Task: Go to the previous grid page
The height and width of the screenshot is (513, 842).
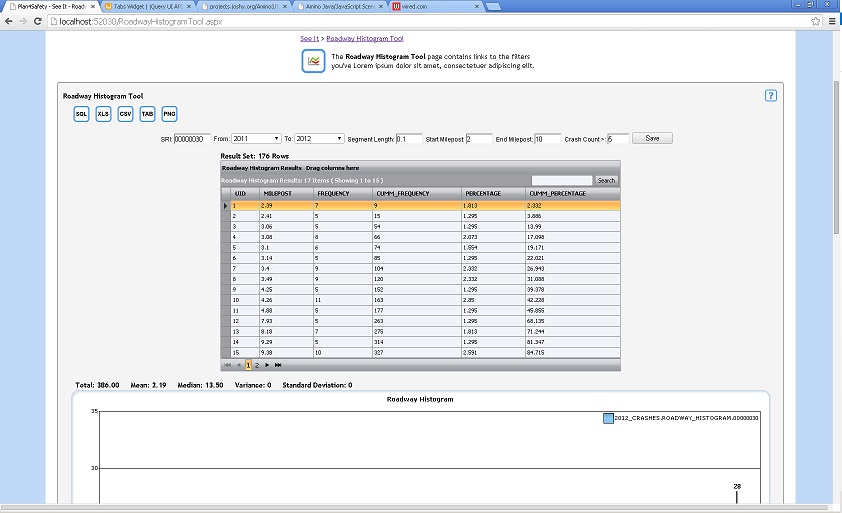Action: click(238, 365)
